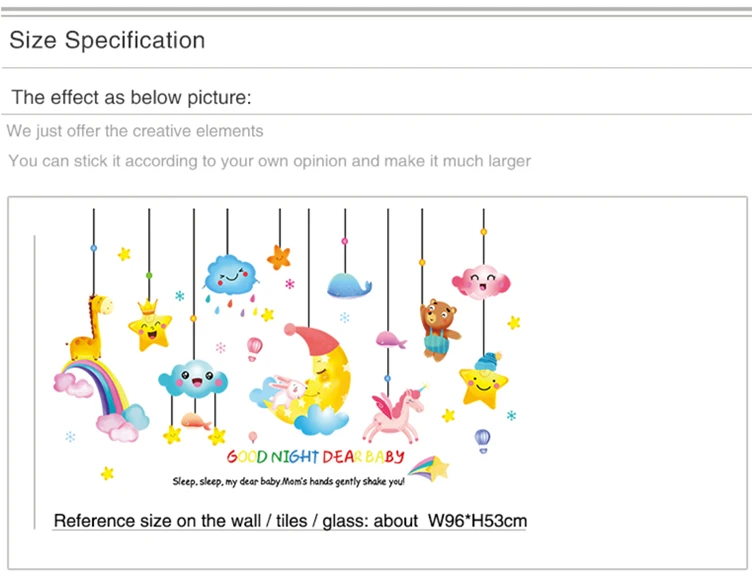Click the star with blue hat
This screenshot has height=574, width=752.
(483, 380)
